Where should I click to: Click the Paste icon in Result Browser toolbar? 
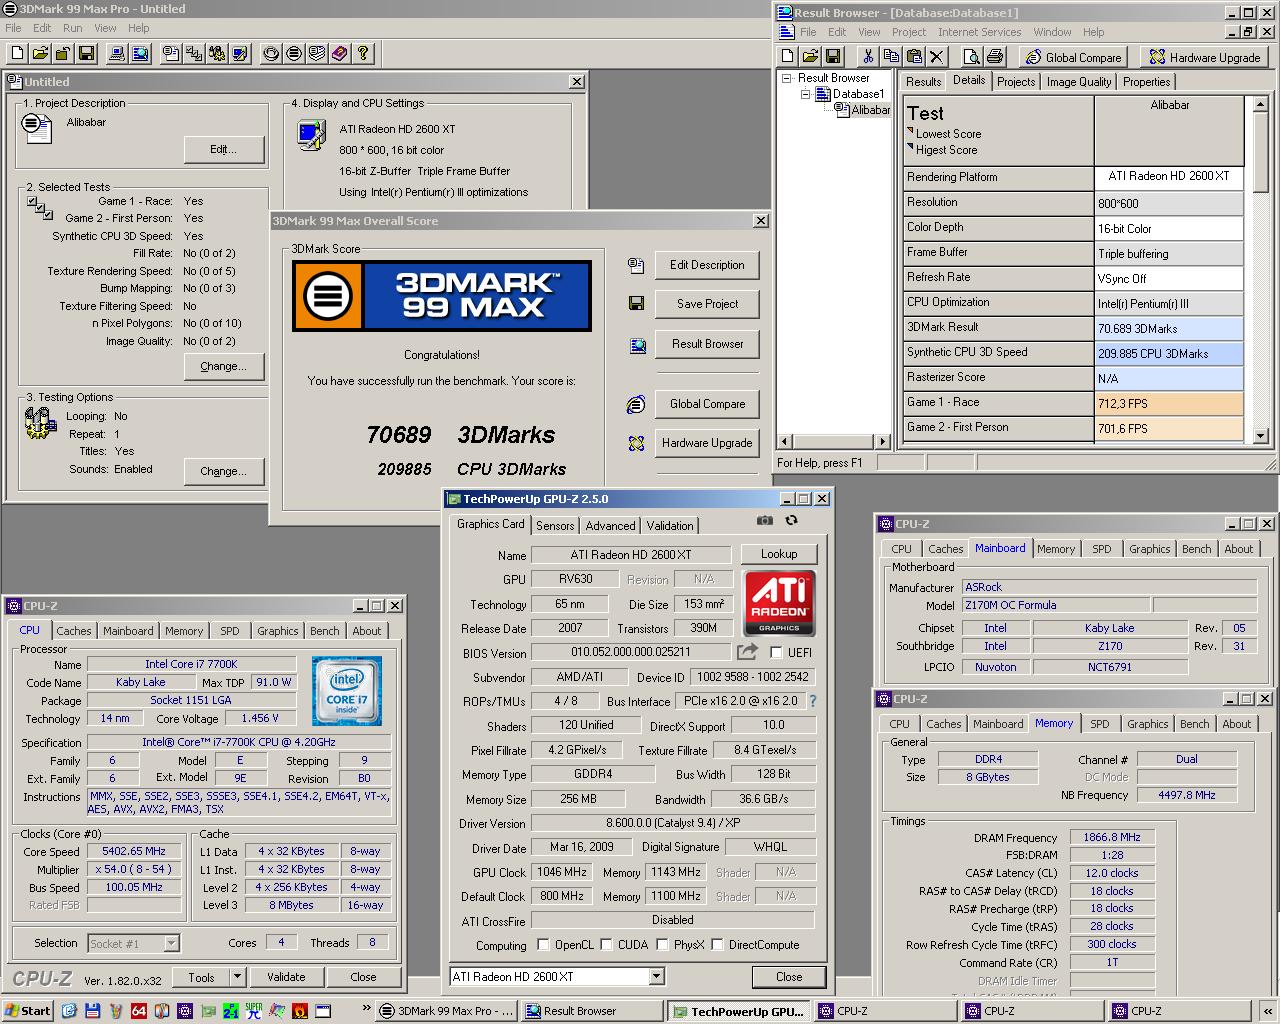click(x=914, y=57)
